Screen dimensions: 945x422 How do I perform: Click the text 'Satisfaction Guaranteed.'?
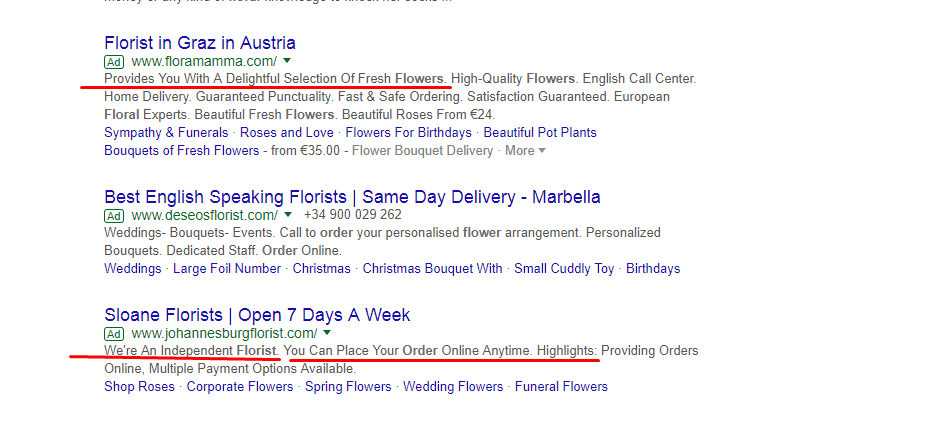538,96
